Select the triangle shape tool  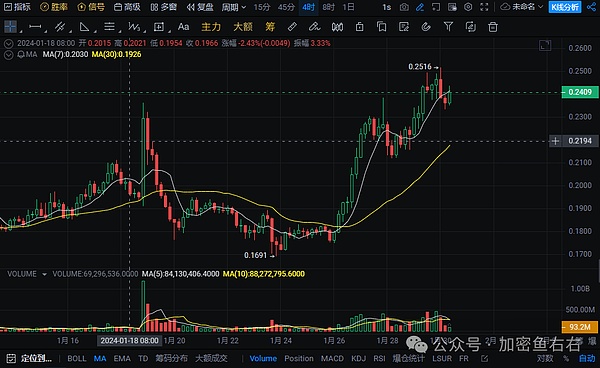coord(84,27)
